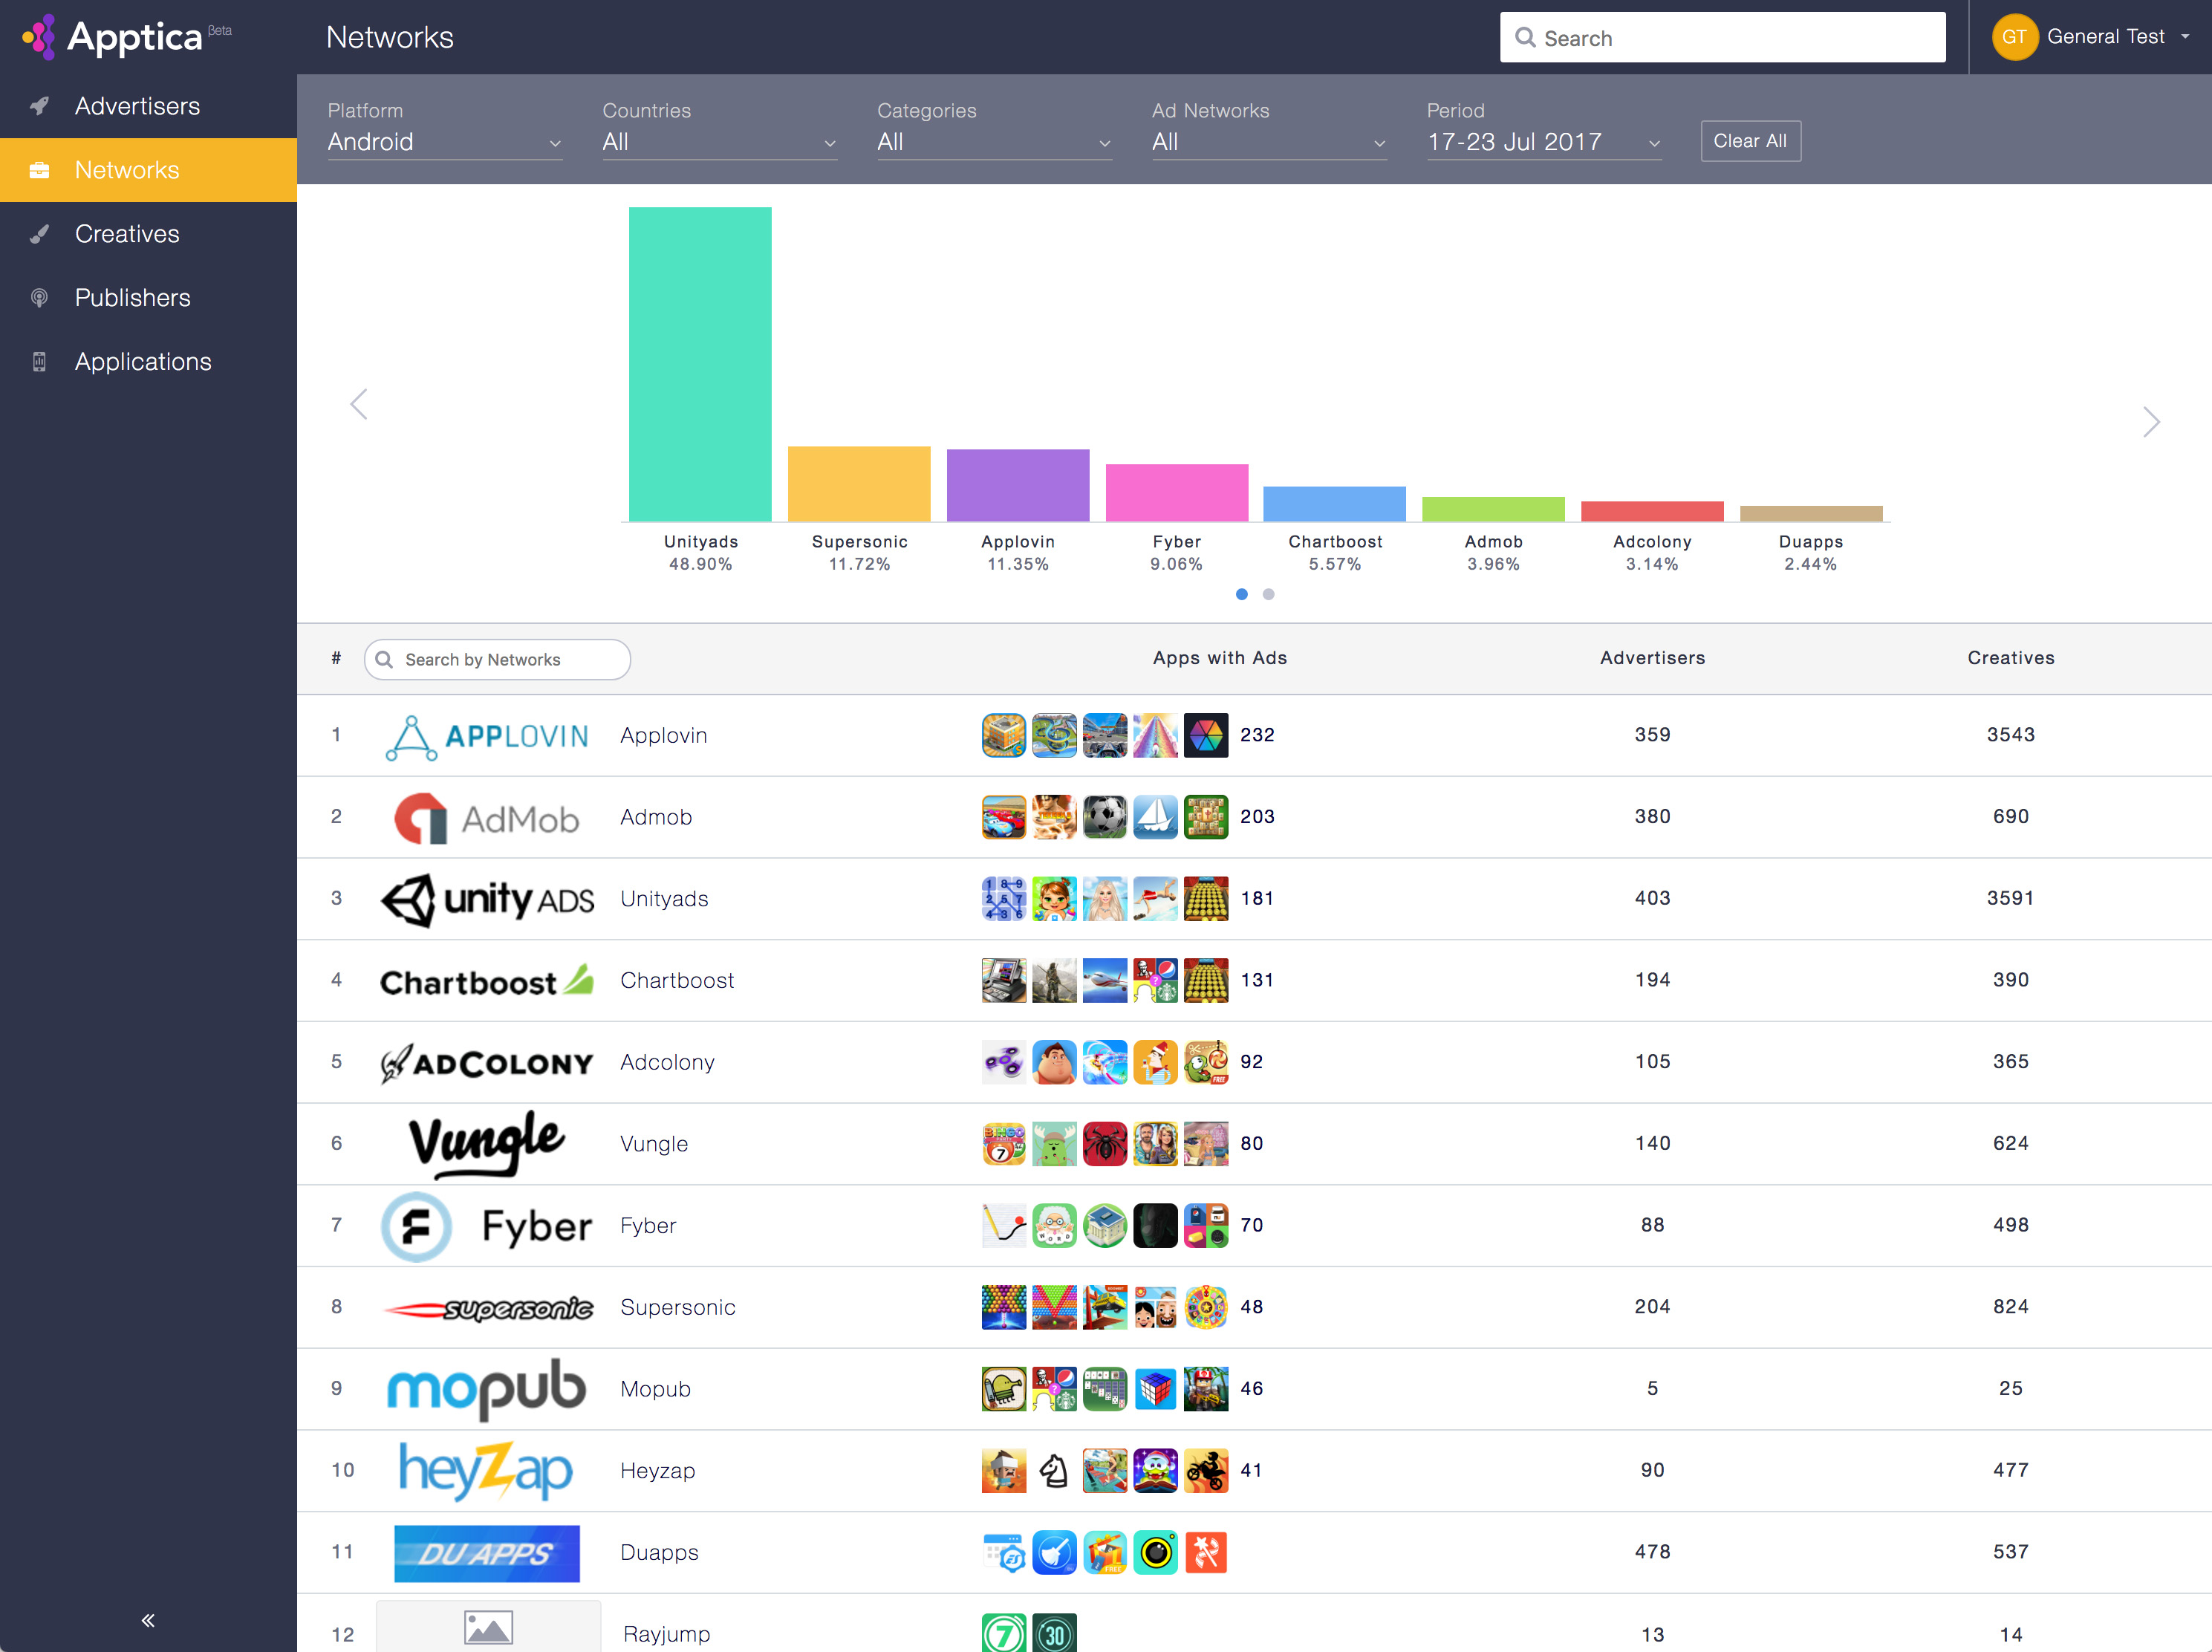Viewport: 2212px width, 1652px height.
Task: Open the airplane app icon in Chartboost row
Action: point(1105,980)
